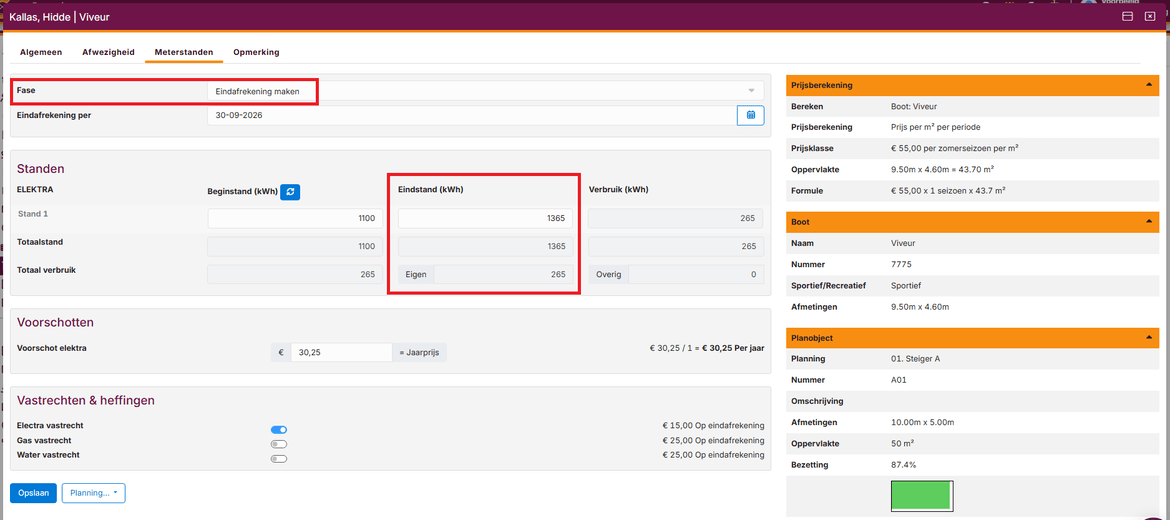Disable the Electra vastrecht switch
This screenshot has width=1170, height=520.
point(279,430)
